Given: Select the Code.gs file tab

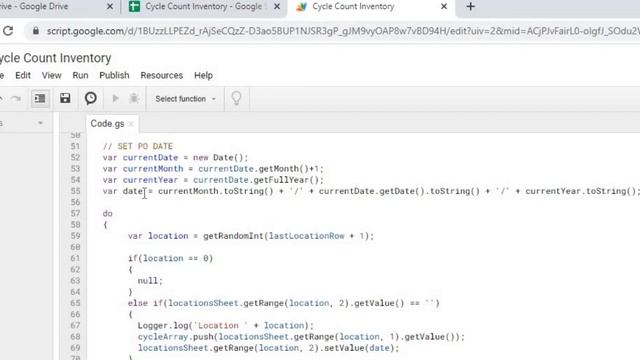Looking at the screenshot, I should click(x=107, y=124).
